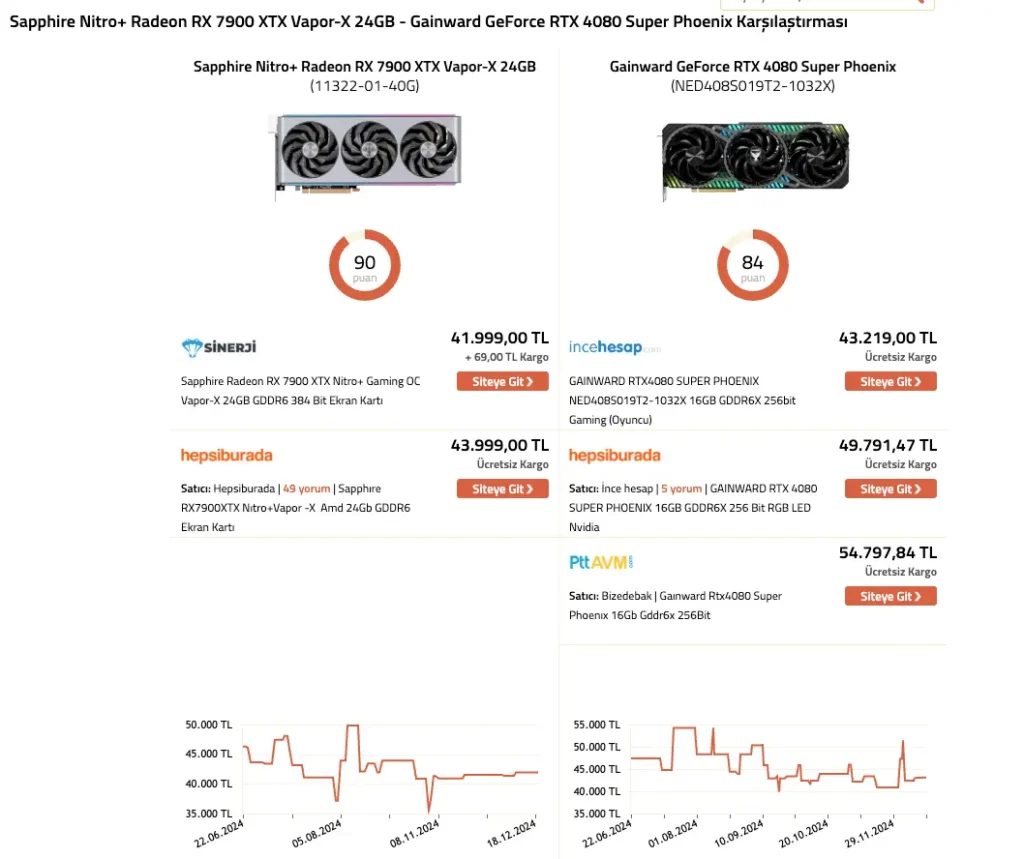Click the Sapphire price history chart
1024x859 pixels.
[390, 768]
